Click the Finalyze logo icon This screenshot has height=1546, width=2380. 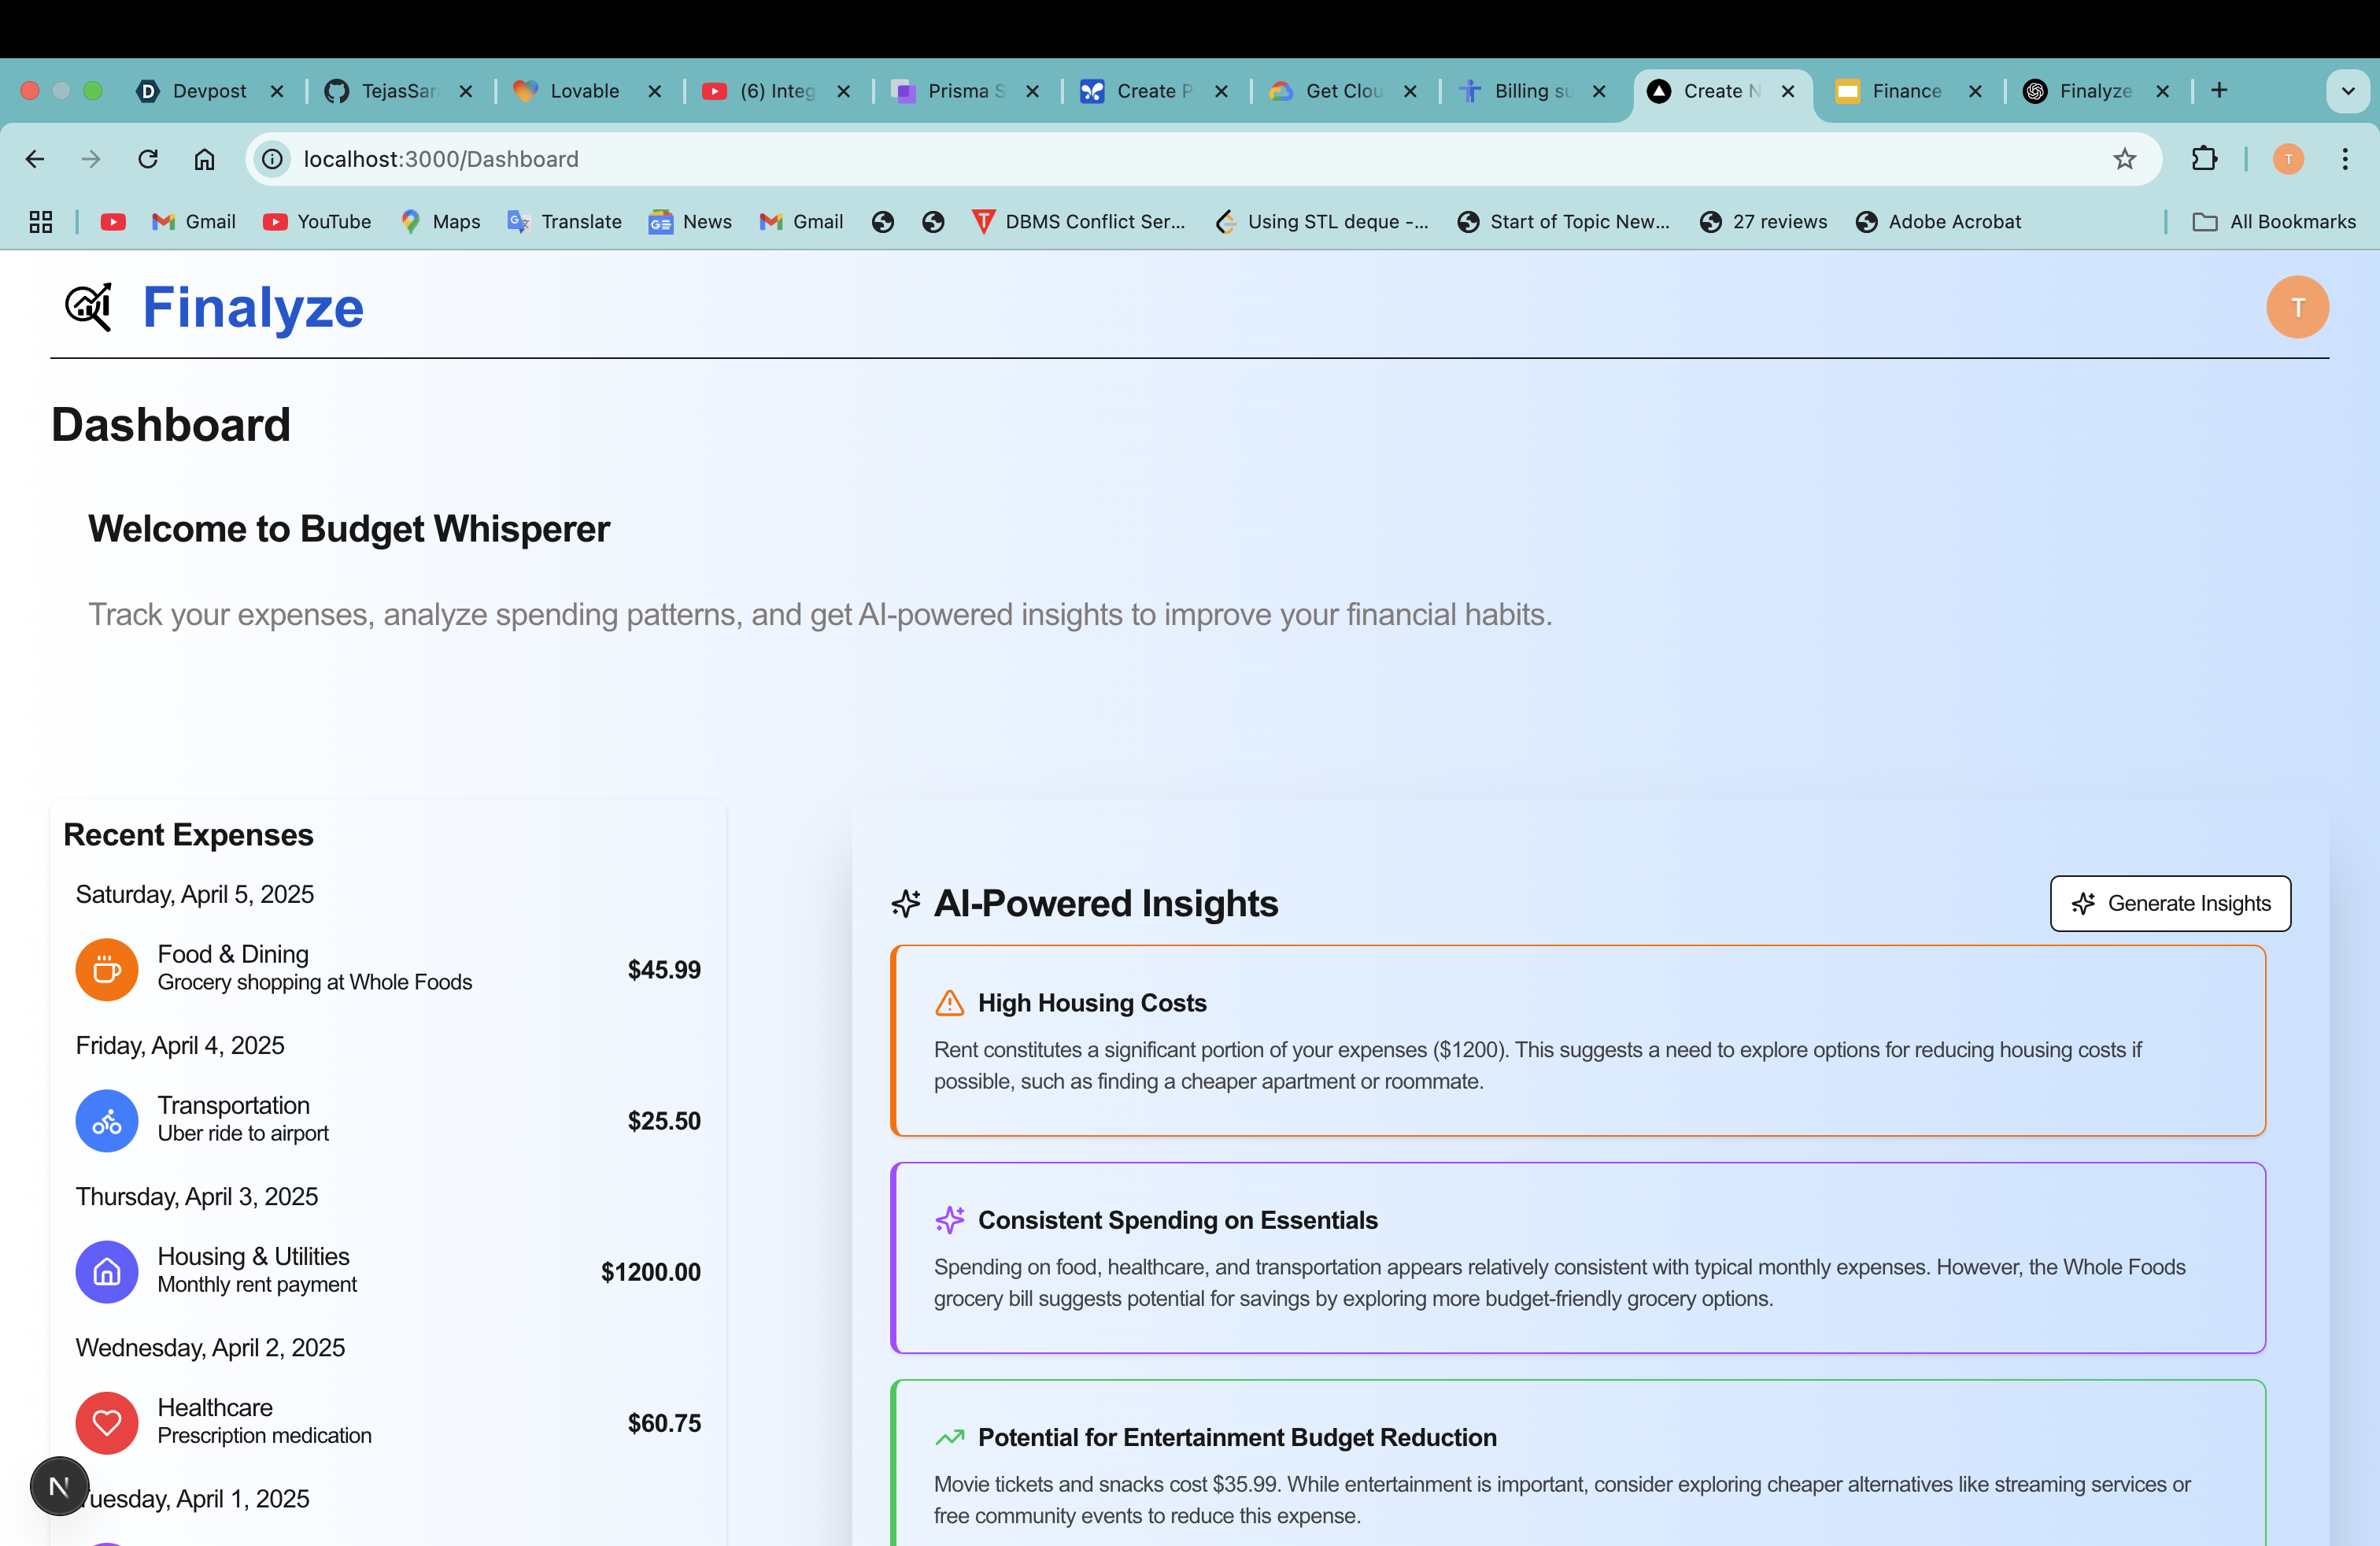click(x=88, y=307)
